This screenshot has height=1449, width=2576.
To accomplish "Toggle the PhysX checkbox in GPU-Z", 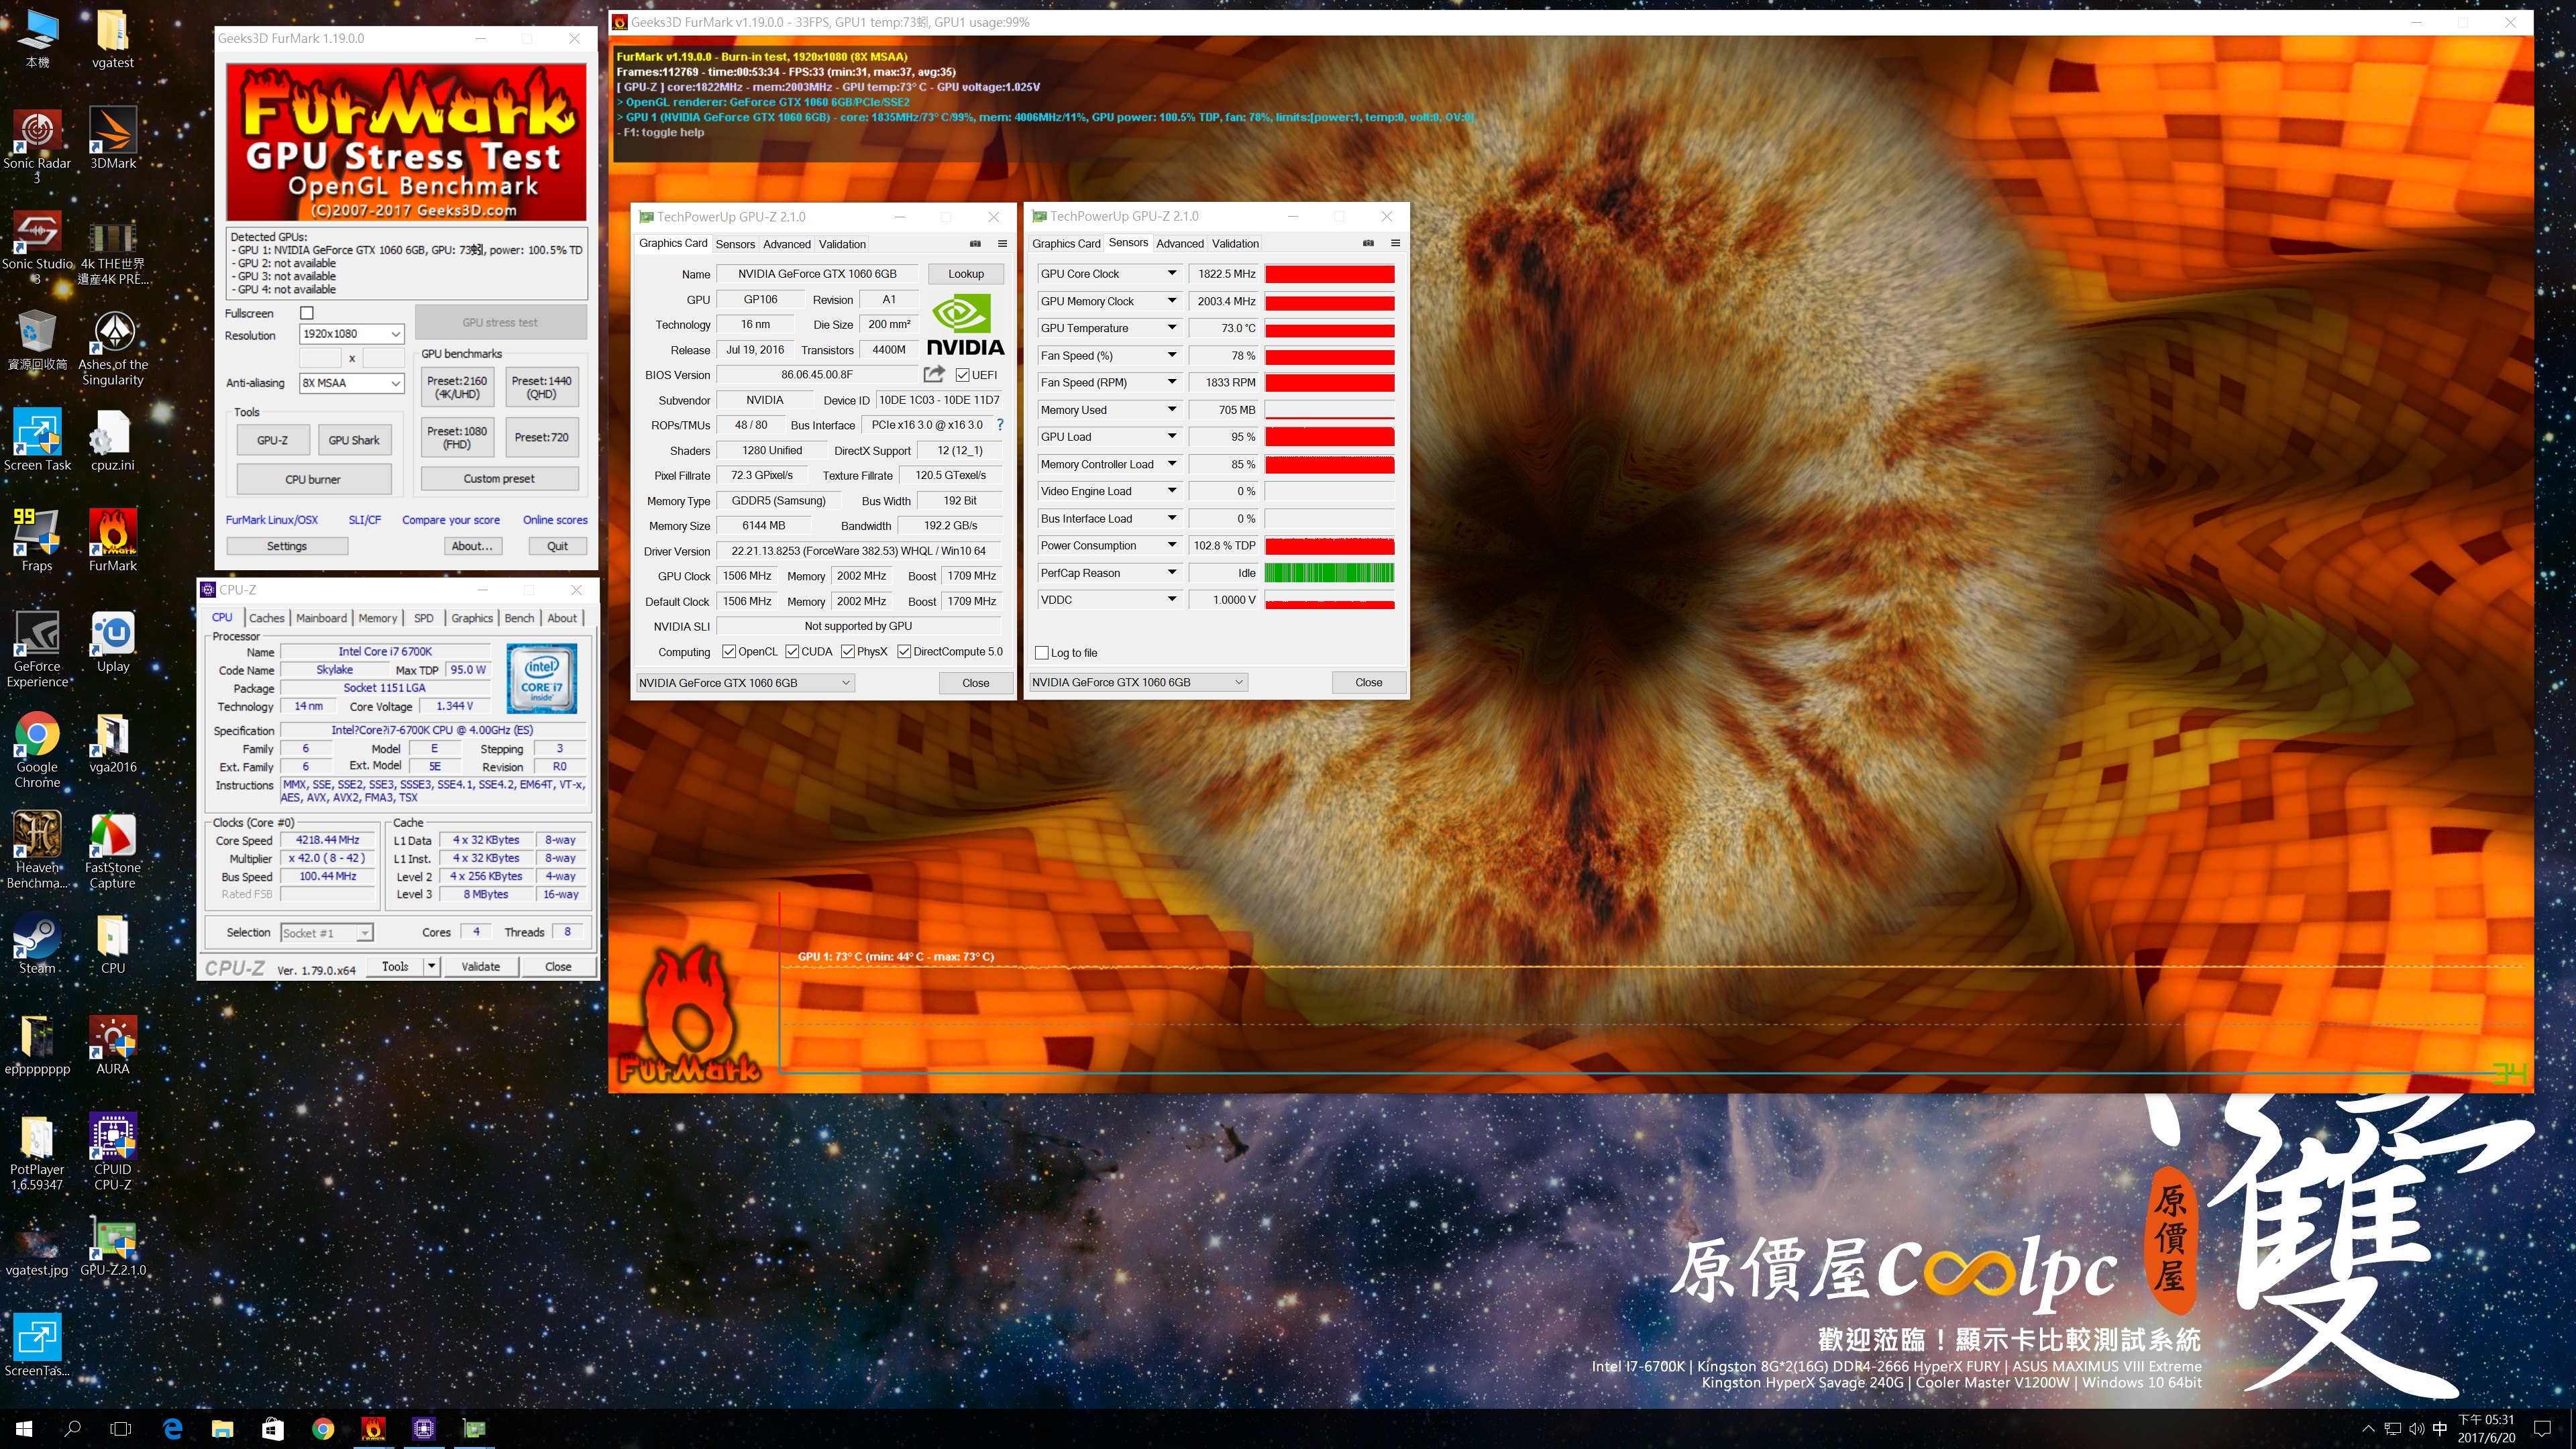I will [x=848, y=652].
